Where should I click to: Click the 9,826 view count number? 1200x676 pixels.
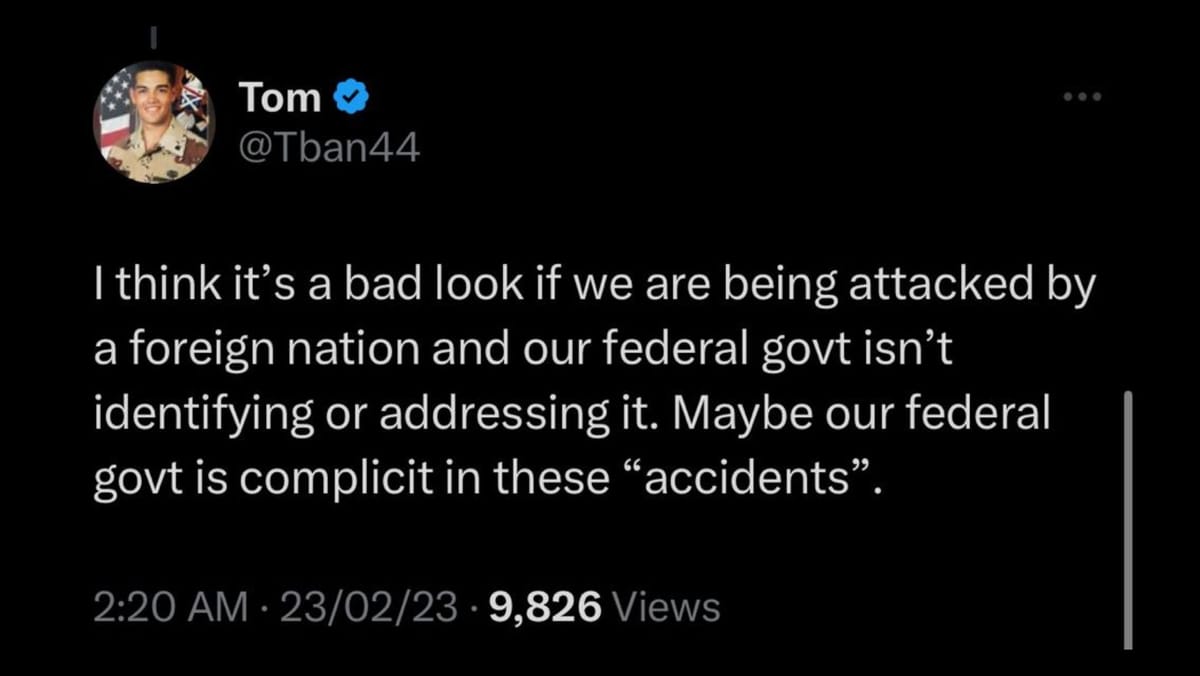pyautogui.click(x=545, y=607)
